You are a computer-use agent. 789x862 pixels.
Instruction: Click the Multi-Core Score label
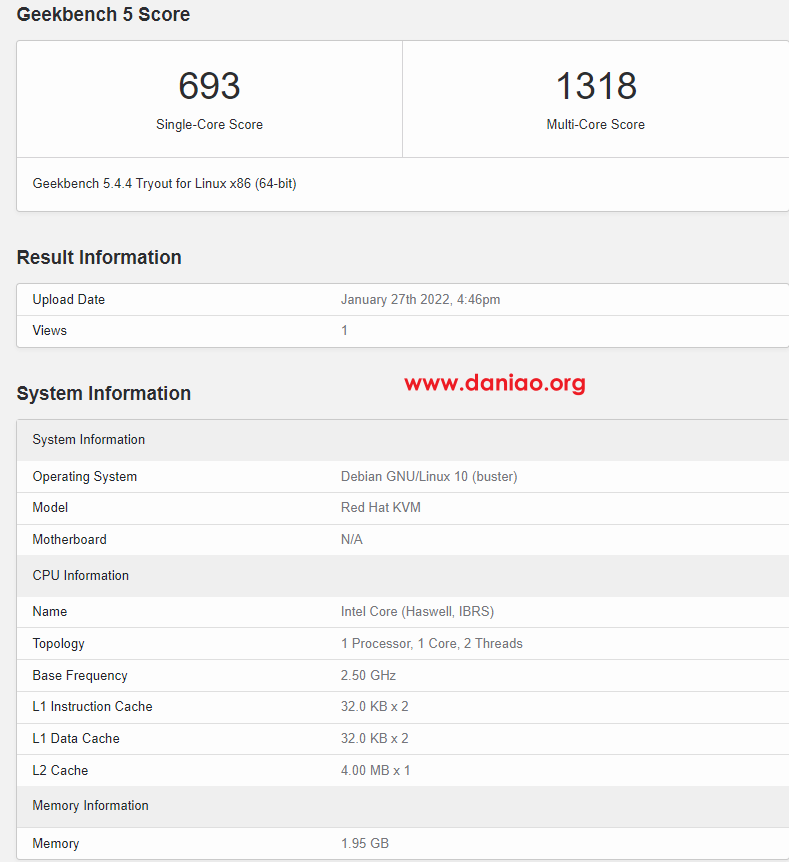(595, 125)
